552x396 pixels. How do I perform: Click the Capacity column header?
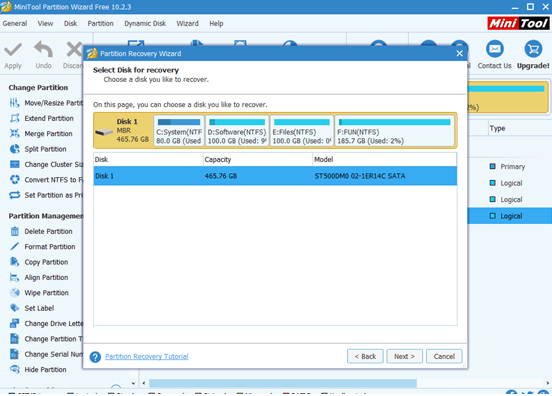[x=258, y=159]
